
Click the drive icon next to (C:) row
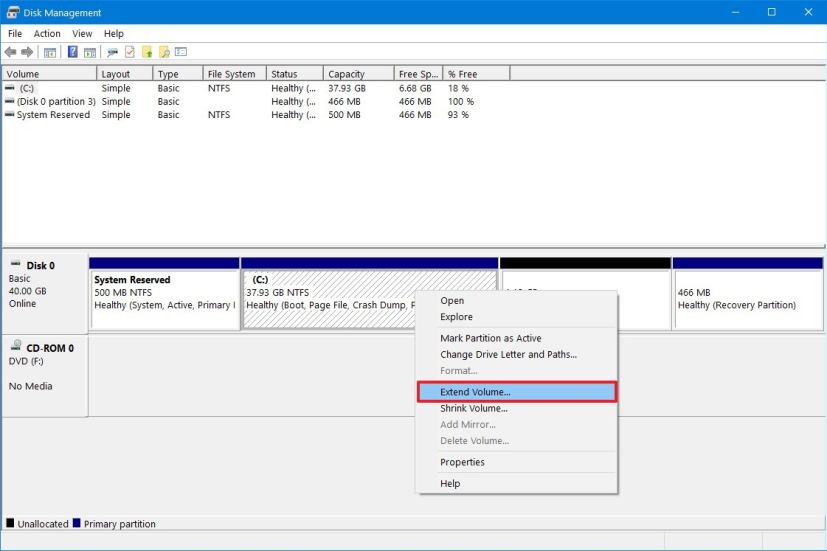10,88
